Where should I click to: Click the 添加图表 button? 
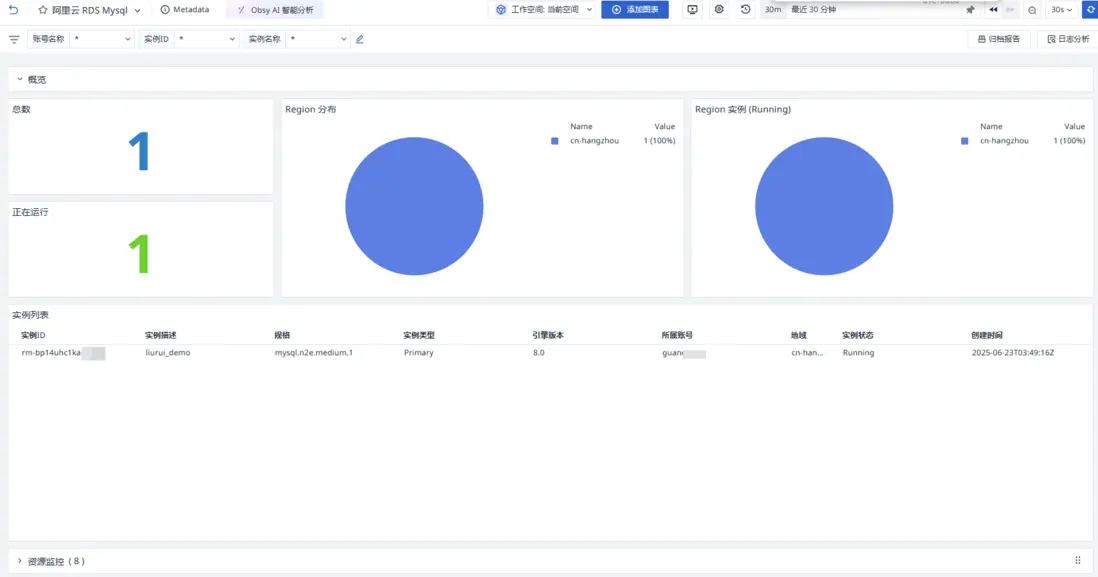[635, 10]
